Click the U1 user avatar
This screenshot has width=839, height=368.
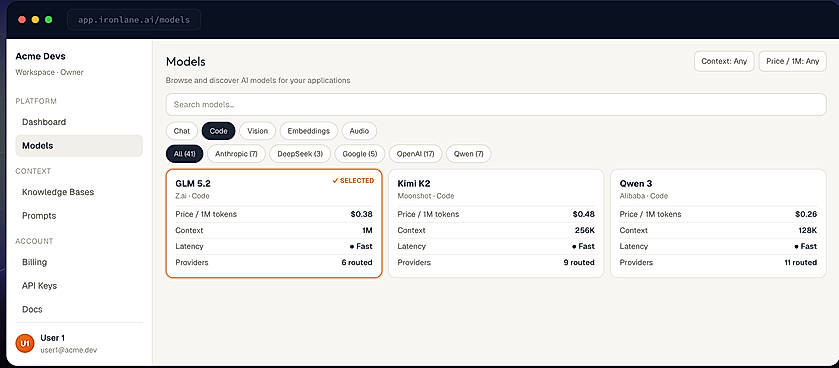[x=25, y=343]
